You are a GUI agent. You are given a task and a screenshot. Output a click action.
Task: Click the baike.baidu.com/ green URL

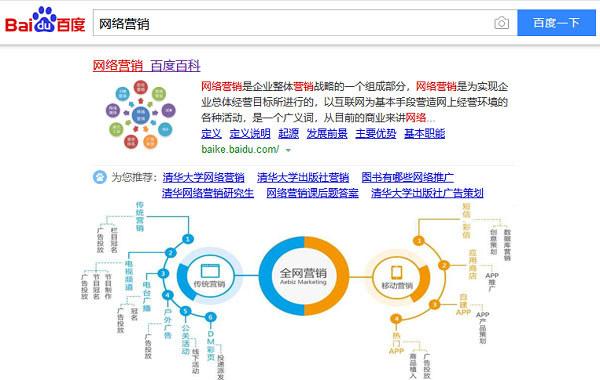click(240, 149)
